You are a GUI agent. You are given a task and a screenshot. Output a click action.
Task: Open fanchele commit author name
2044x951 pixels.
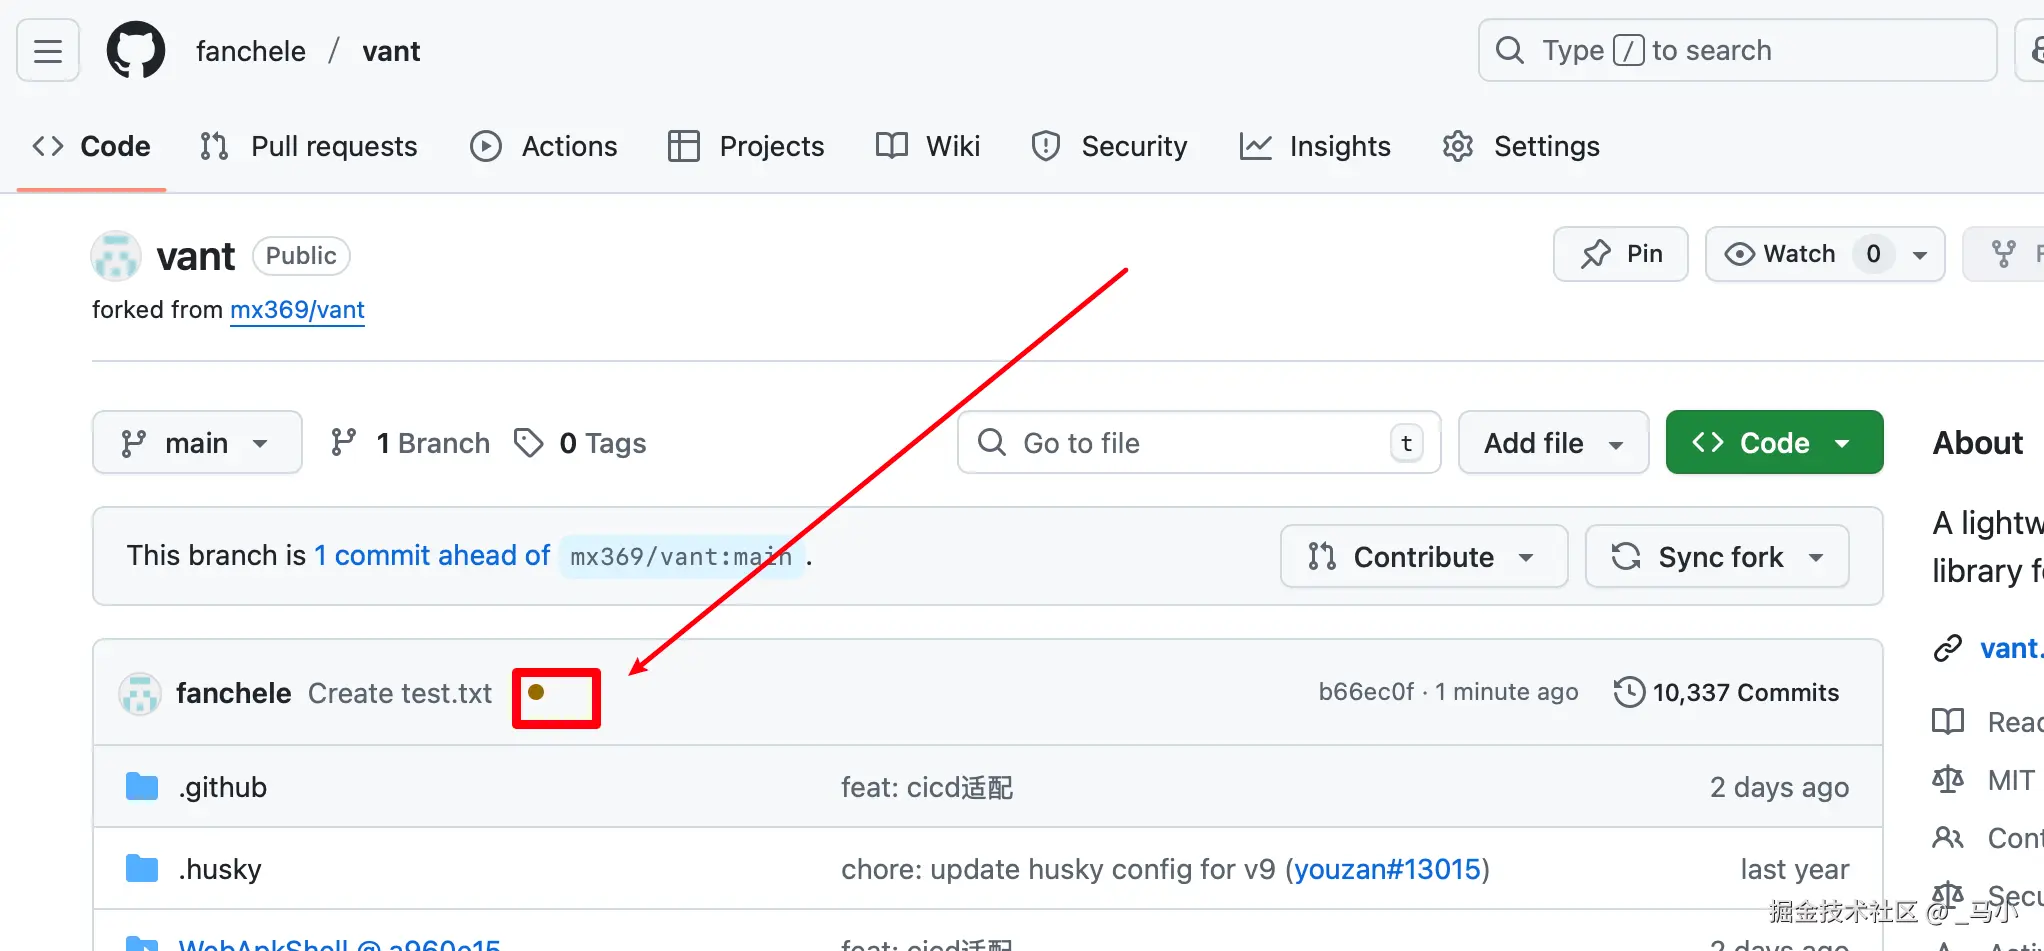point(234,693)
